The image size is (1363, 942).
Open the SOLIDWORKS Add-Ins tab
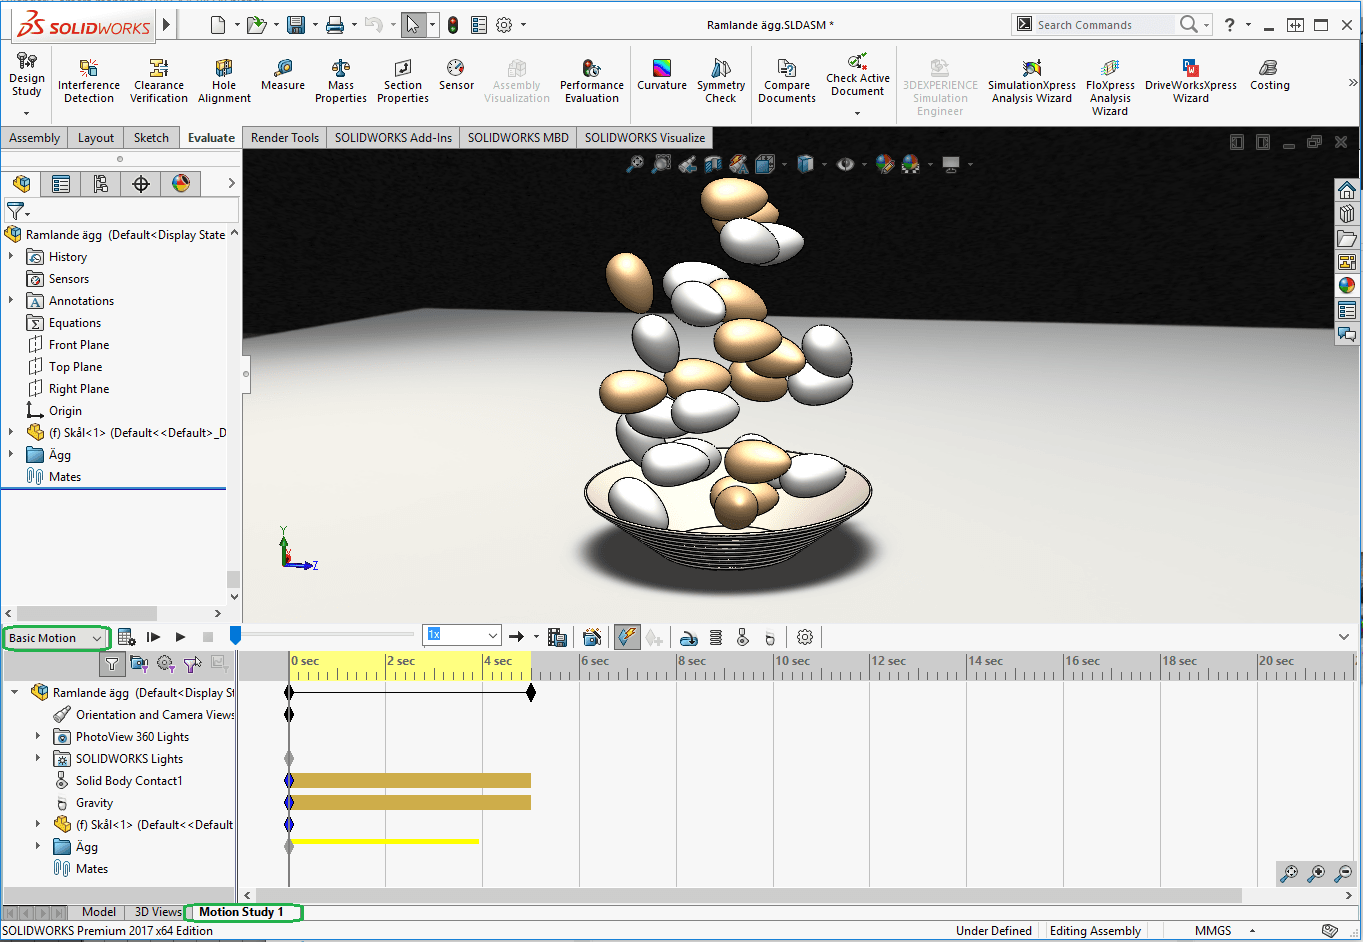click(x=393, y=138)
